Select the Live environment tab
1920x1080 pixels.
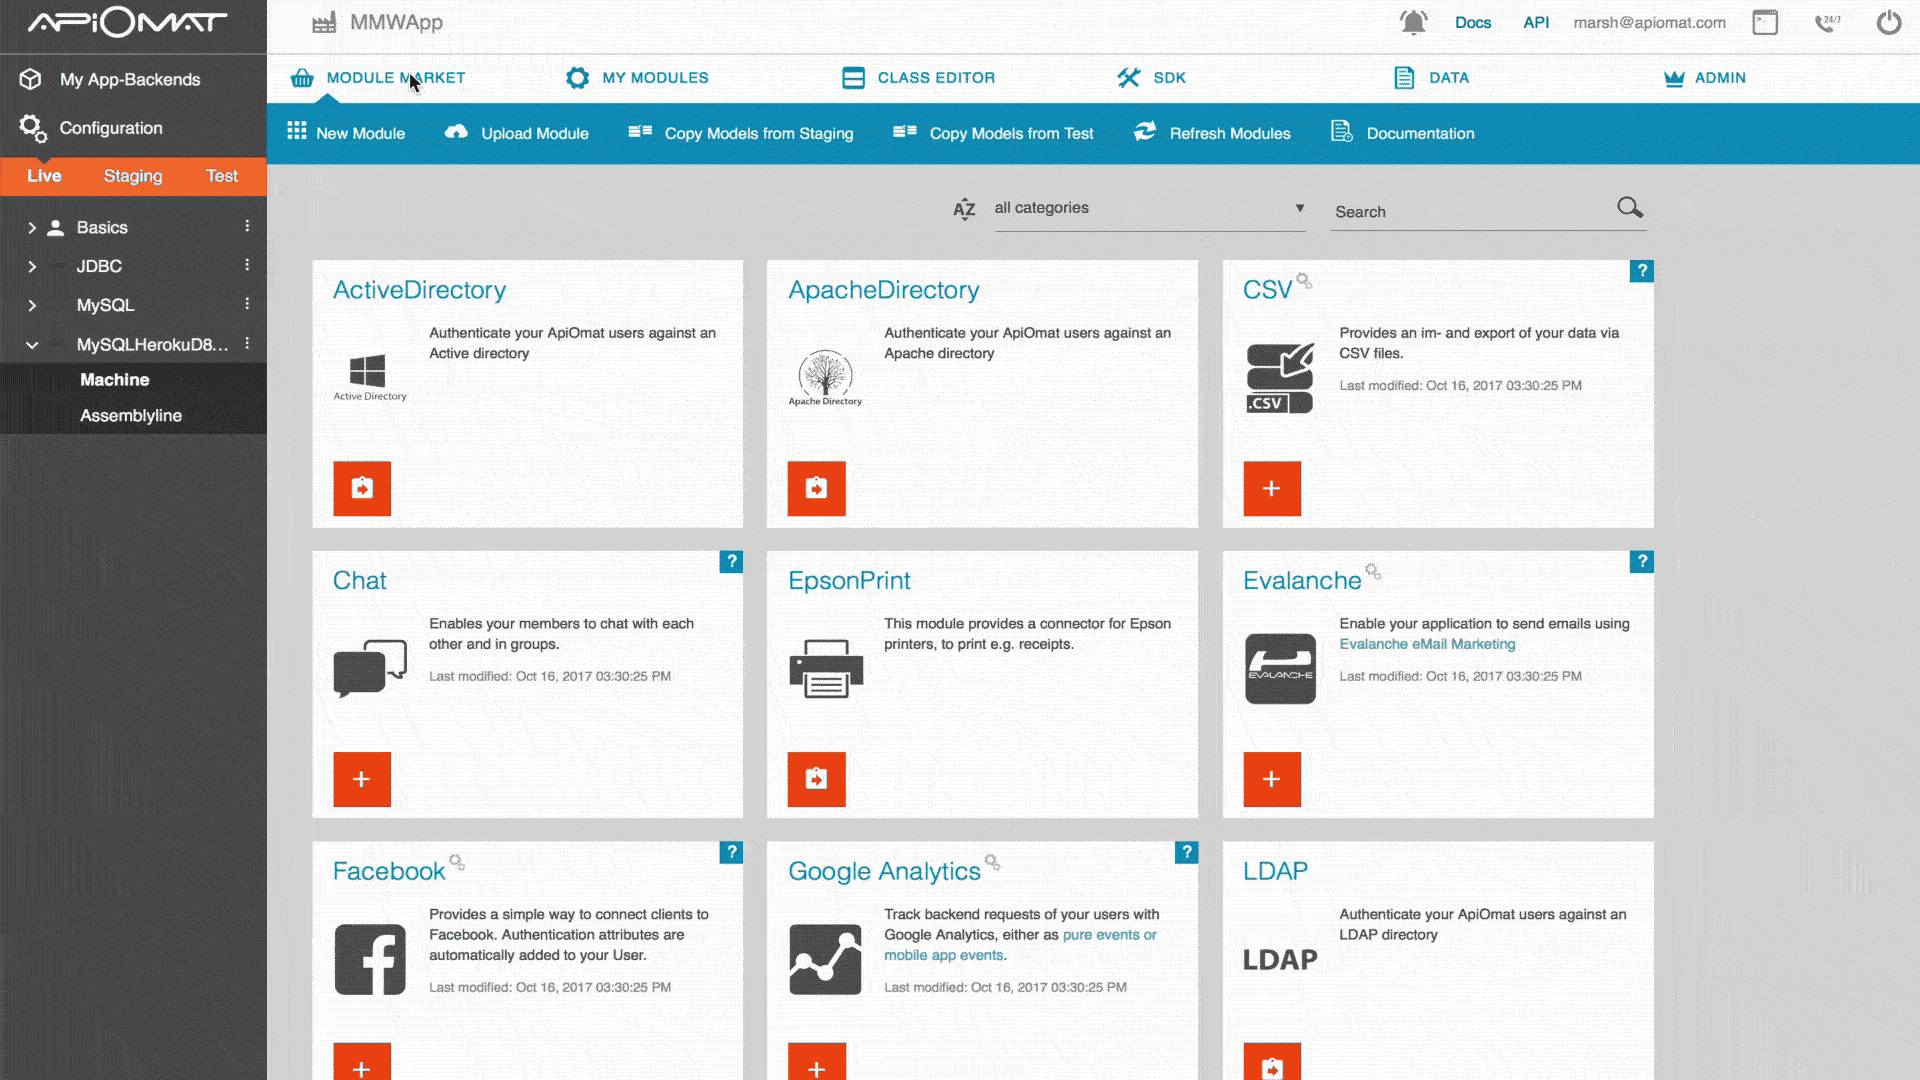click(44, 176)
